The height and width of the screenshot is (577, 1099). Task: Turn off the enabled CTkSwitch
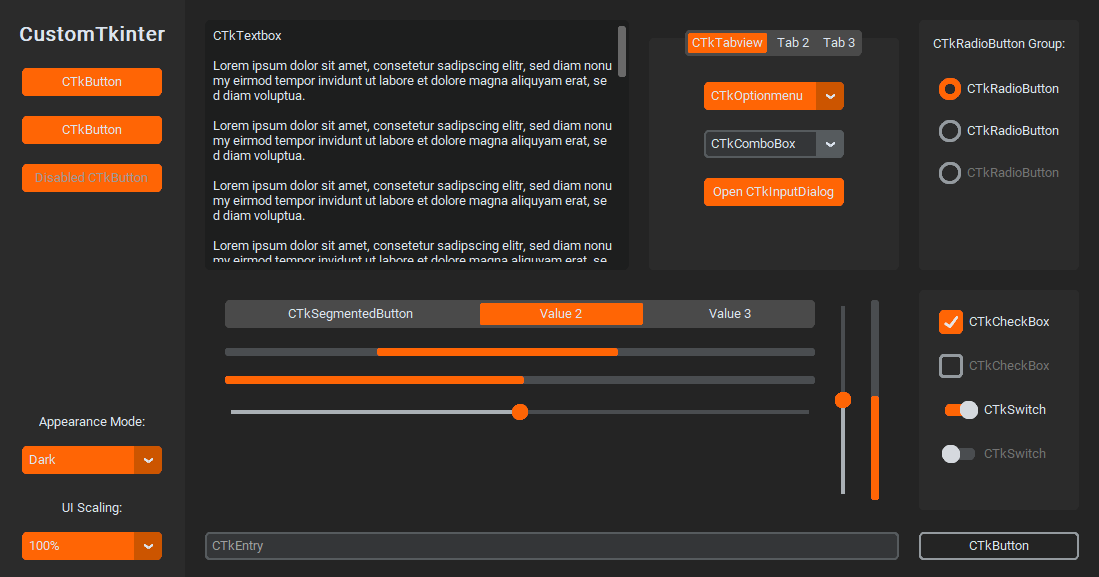pyautogui.click(x=957, y=409)
